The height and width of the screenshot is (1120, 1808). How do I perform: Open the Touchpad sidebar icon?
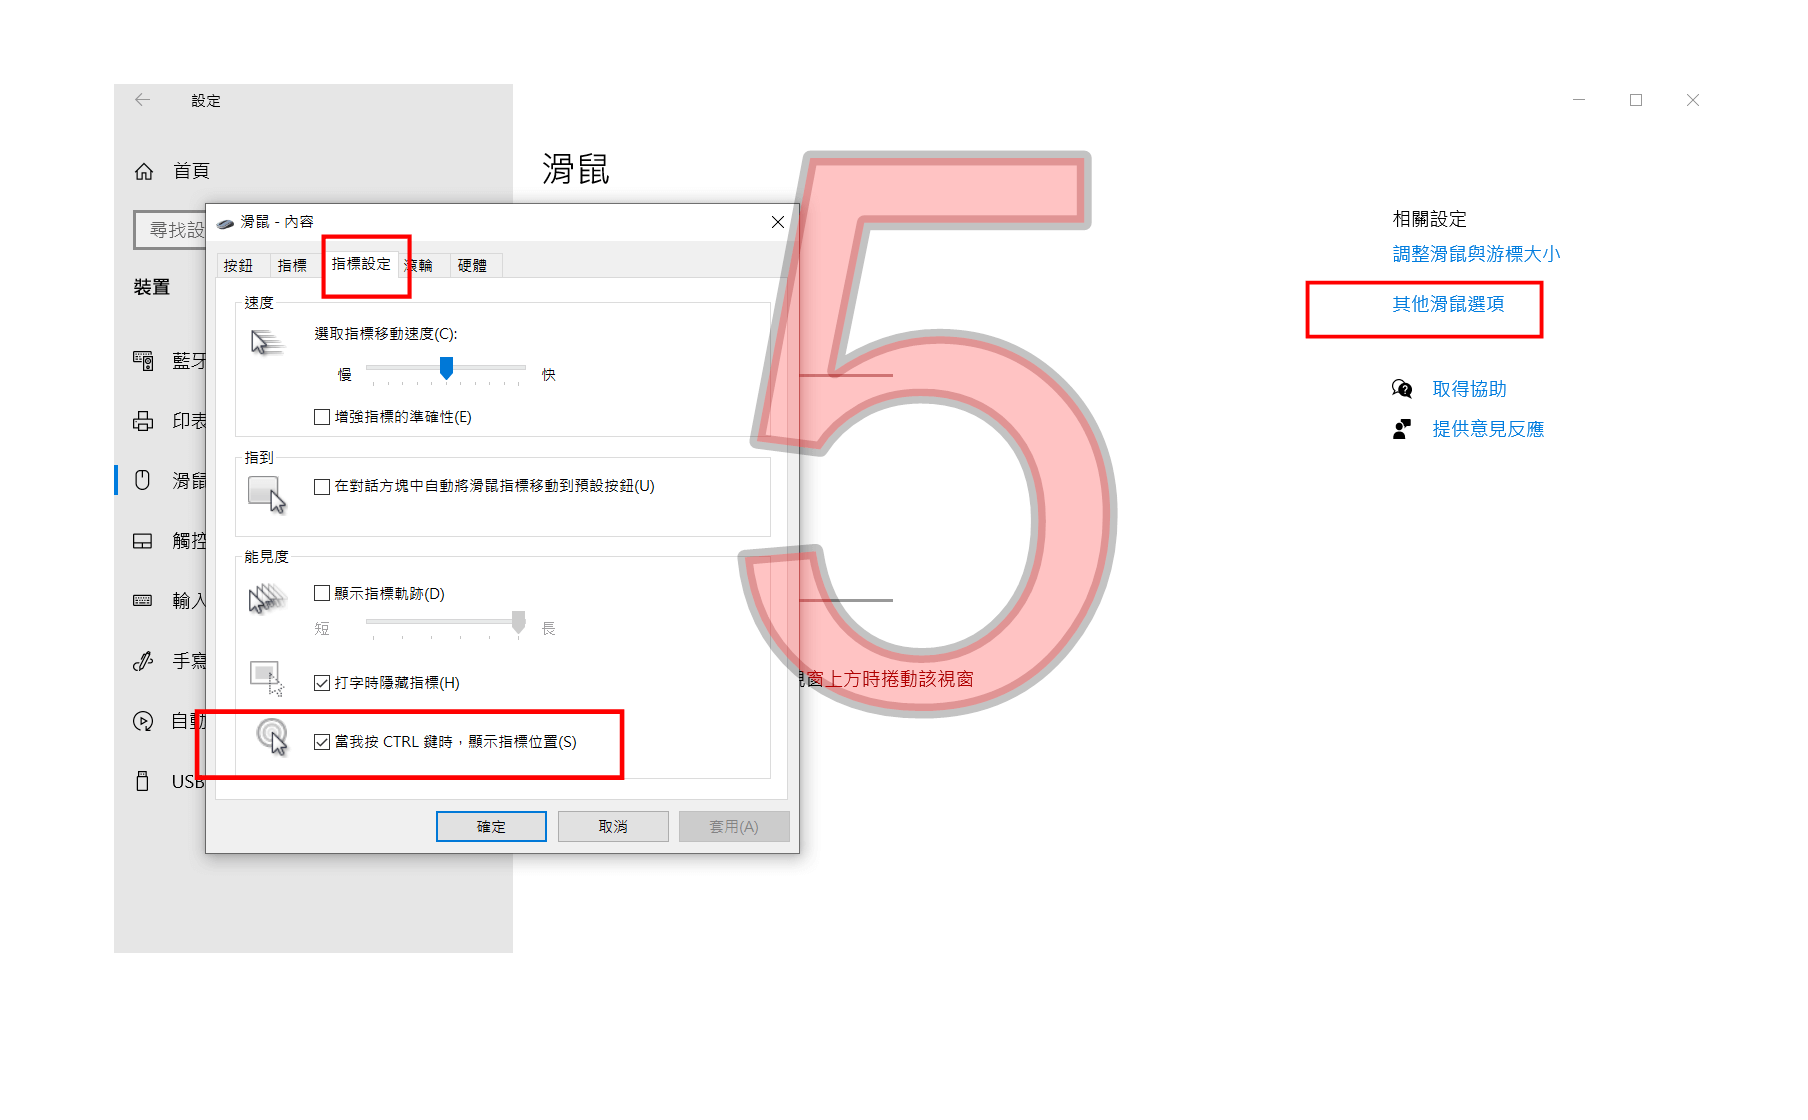[x=143, y=541]
